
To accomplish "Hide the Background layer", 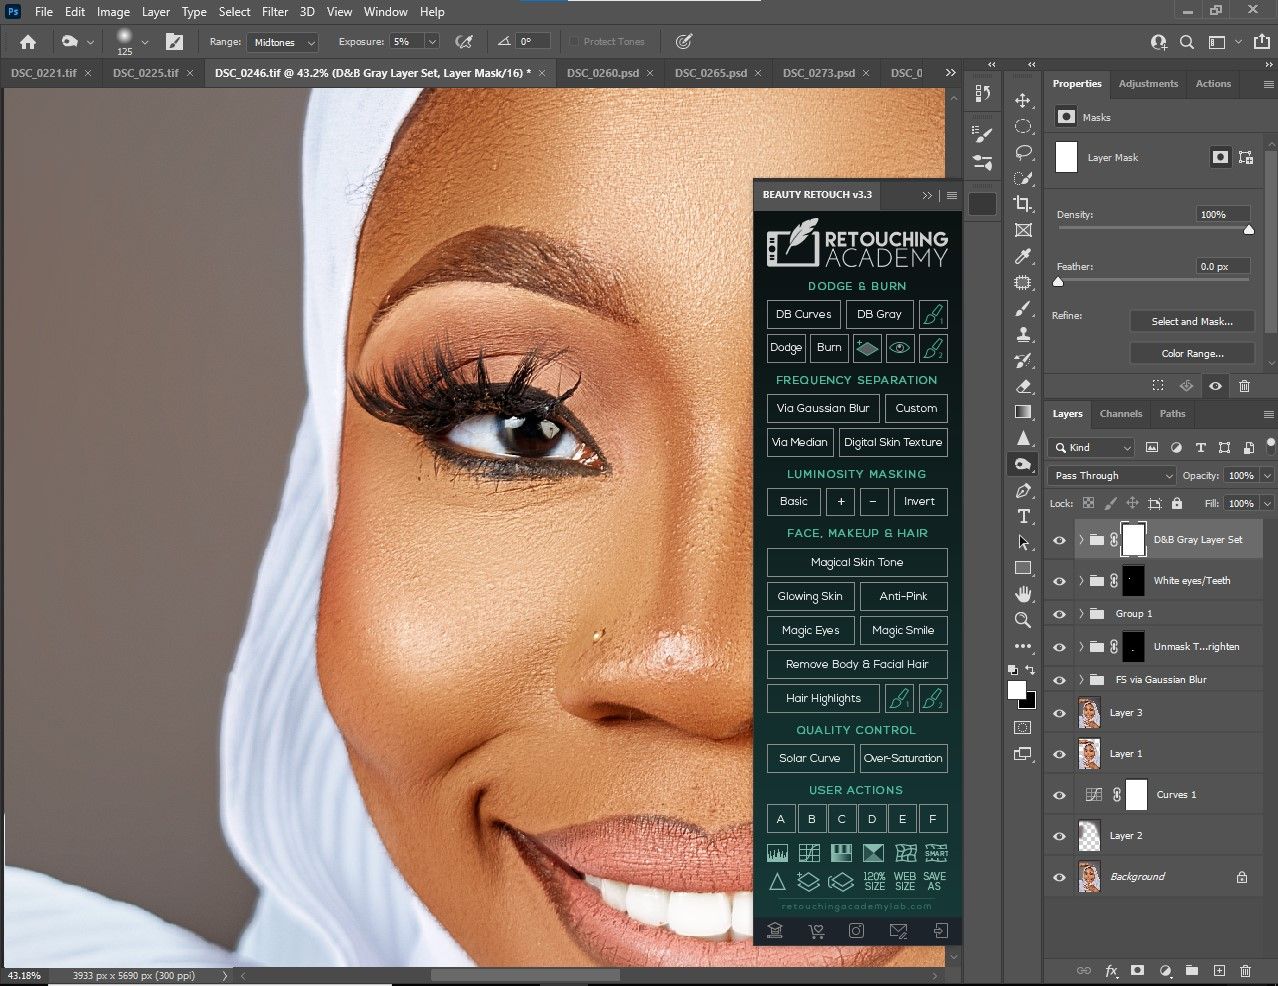I will [1059, 877].
